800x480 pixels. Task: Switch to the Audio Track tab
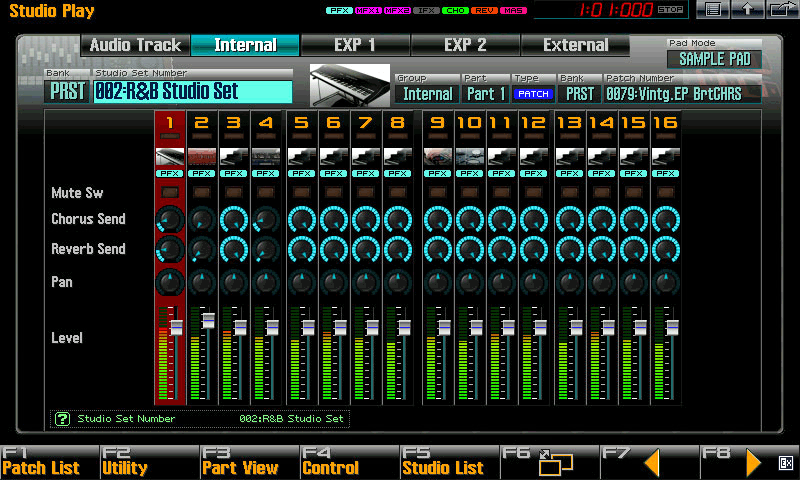[136, 45]
